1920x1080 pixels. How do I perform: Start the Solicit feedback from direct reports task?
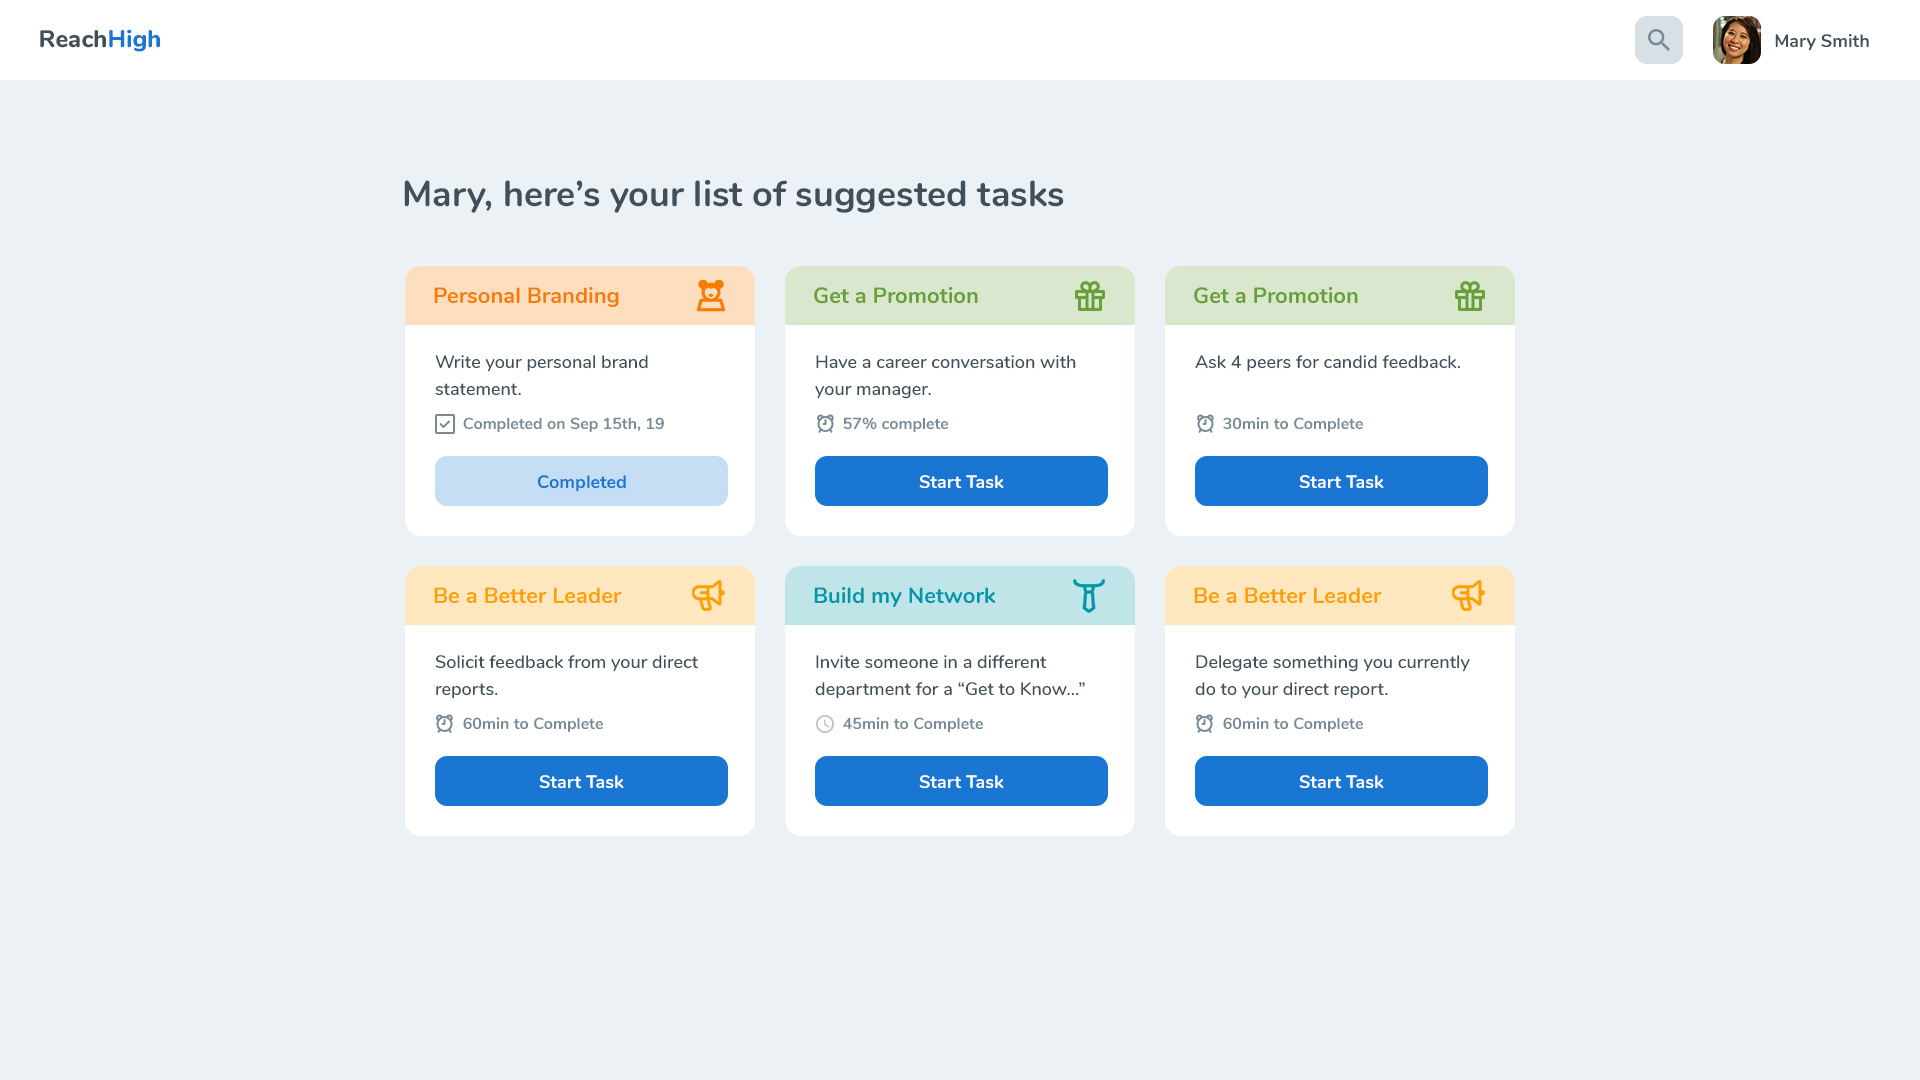(581, 781)
